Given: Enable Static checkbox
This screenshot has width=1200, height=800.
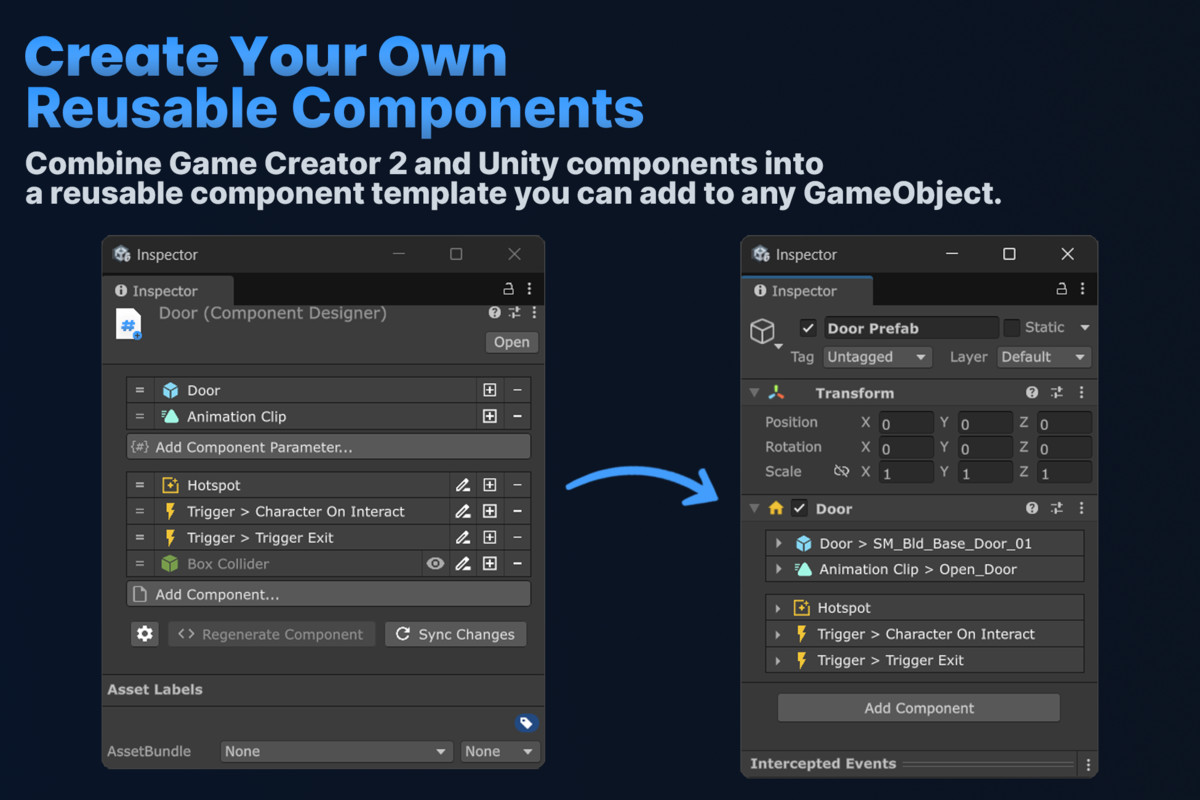Looking at the screenshot, I should pos(1012,327).
